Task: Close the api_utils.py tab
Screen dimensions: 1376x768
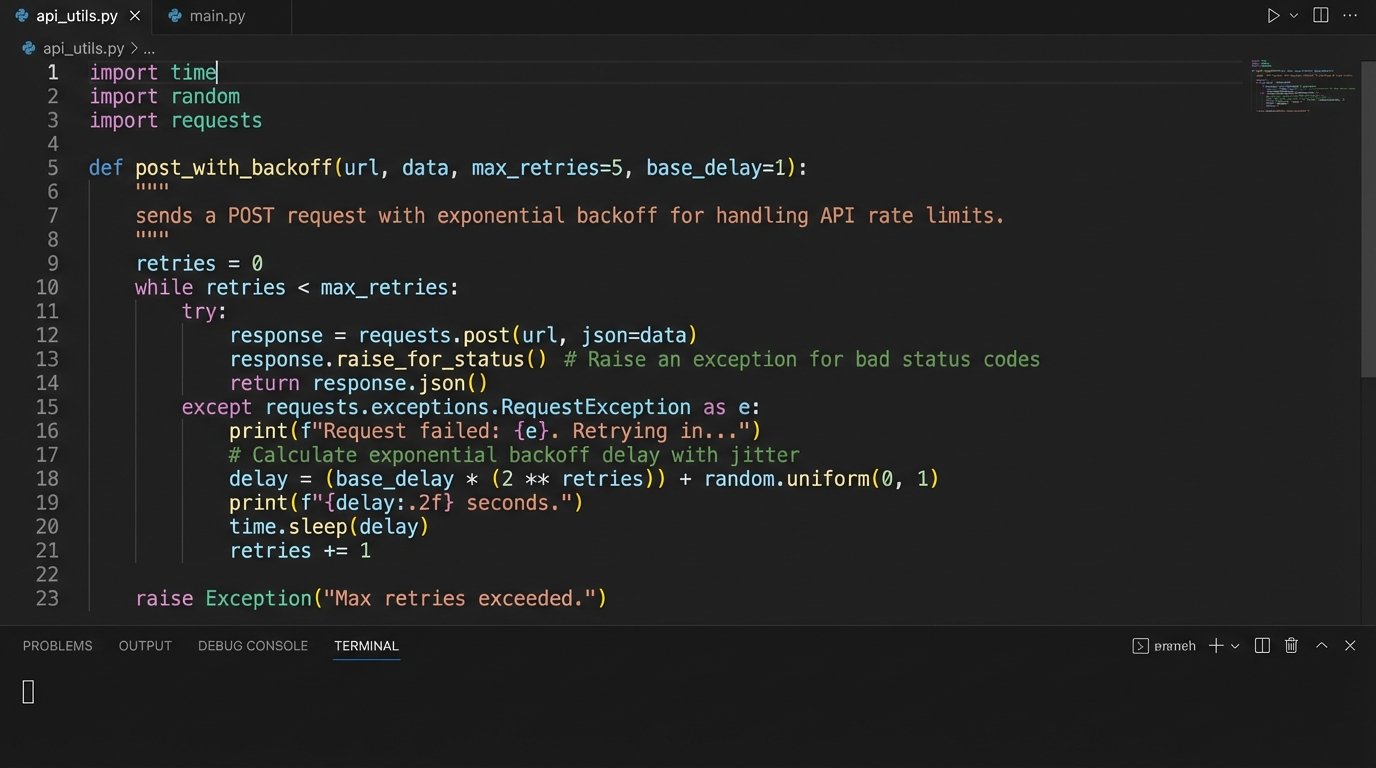Action: point(135,16)
